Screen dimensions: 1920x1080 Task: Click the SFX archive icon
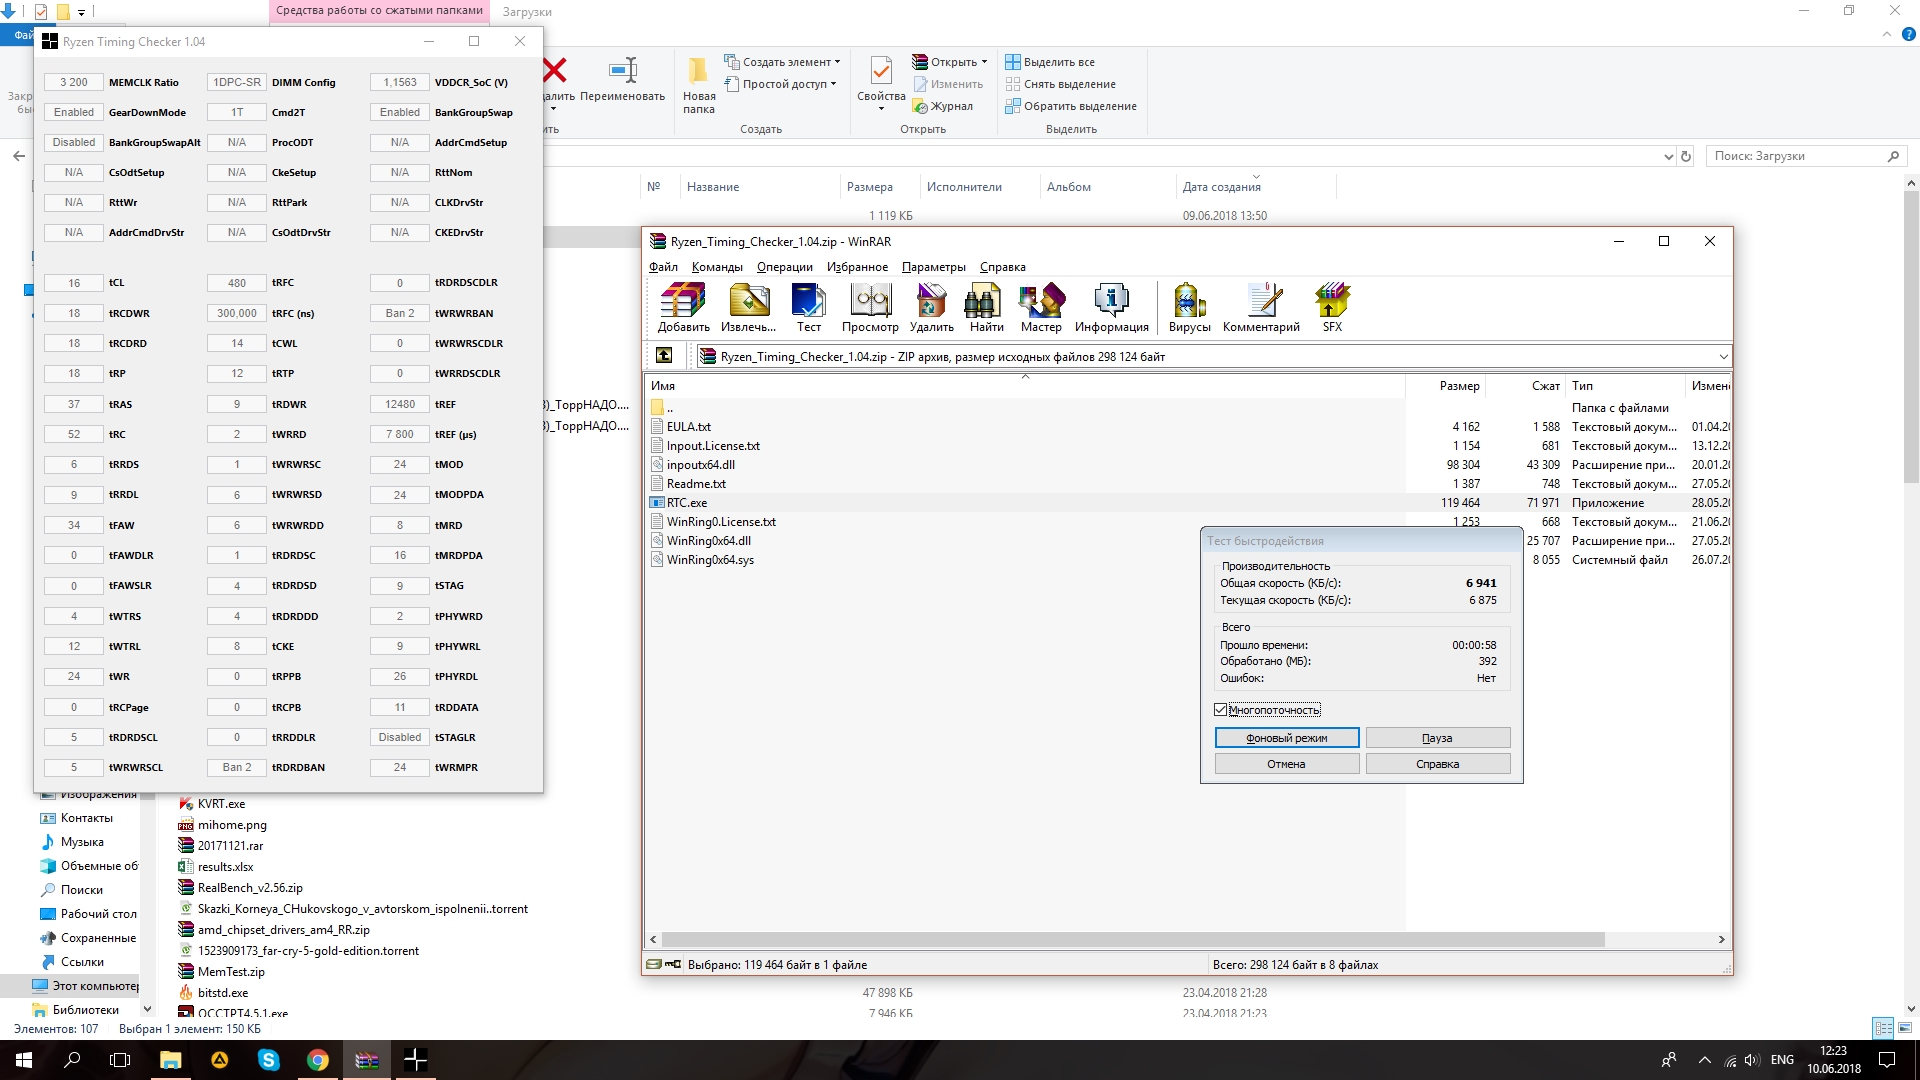point(1331,306)
